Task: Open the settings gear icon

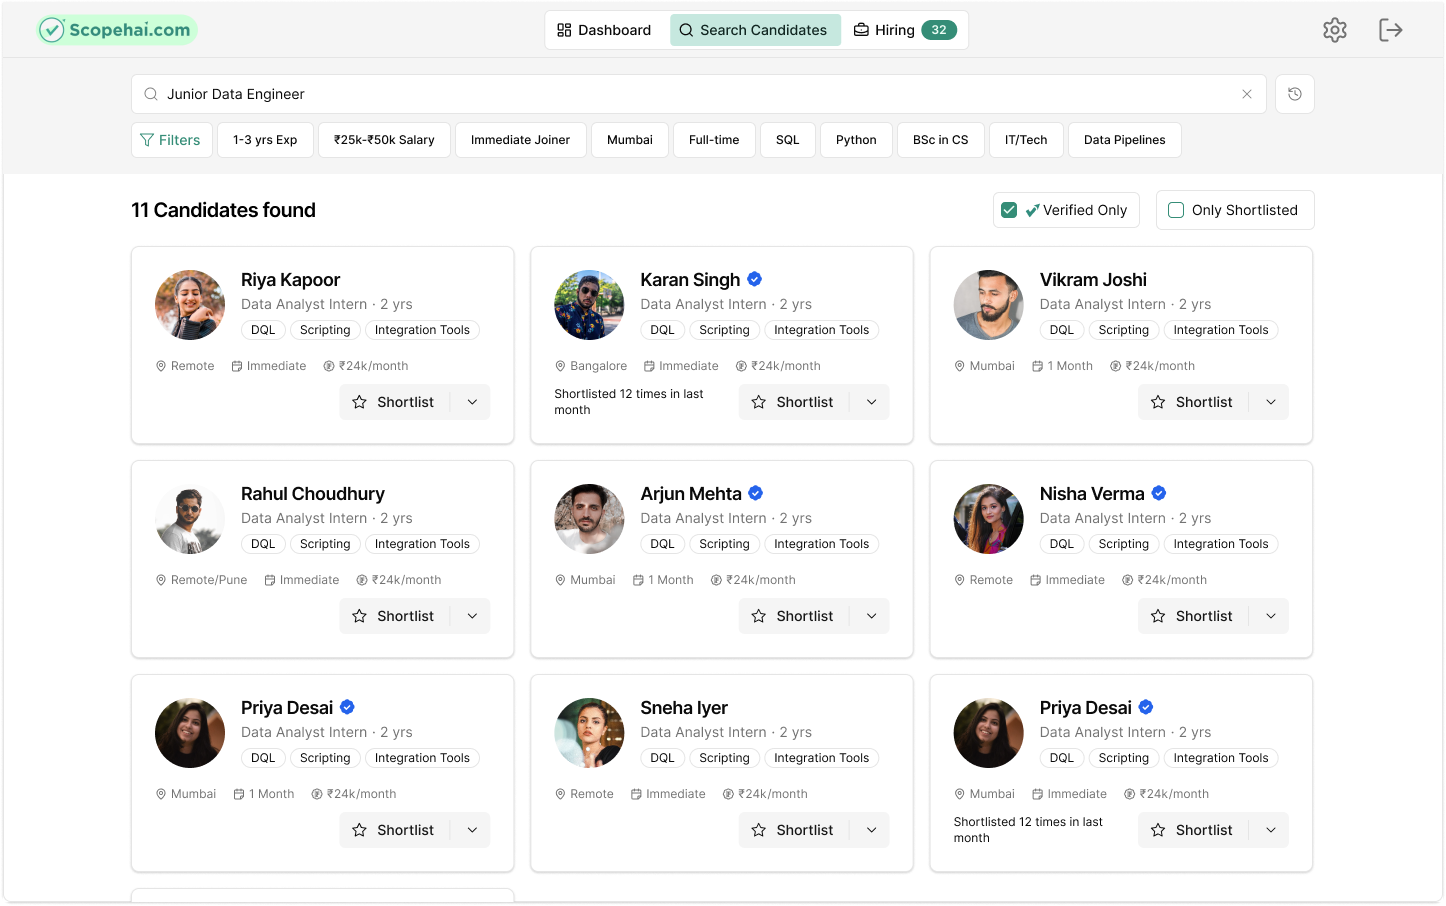Action: (1334, 30)
